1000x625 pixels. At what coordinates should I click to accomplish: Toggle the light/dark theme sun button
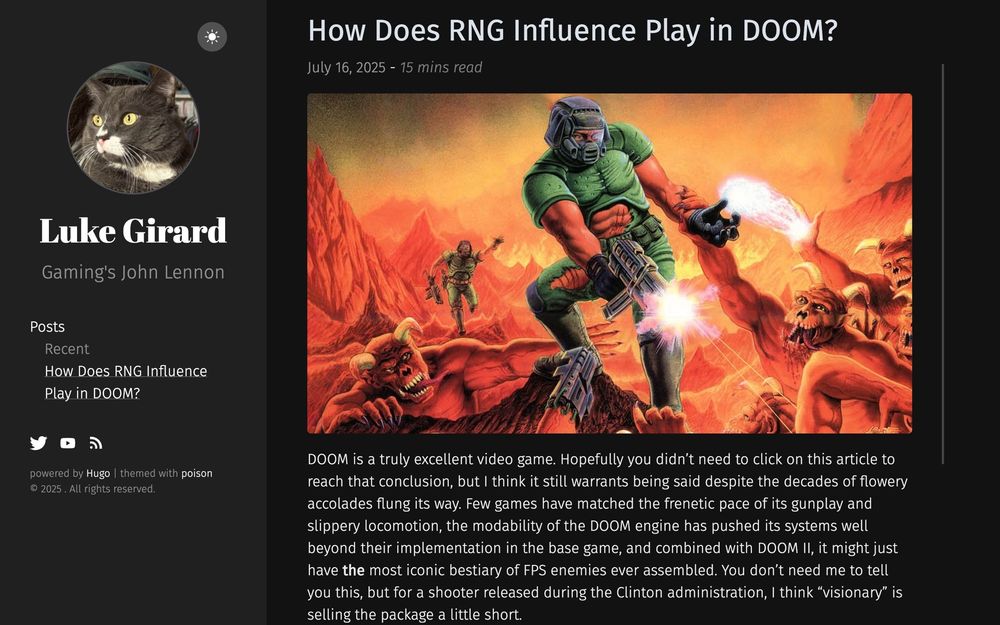point(212,37)
